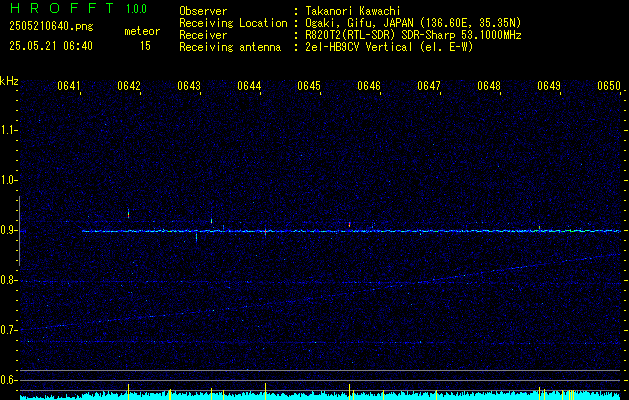The width and height of the screenshot is (629, 400).
Task: Click the 0643 time axis label
Action: [x=189, y=86]
